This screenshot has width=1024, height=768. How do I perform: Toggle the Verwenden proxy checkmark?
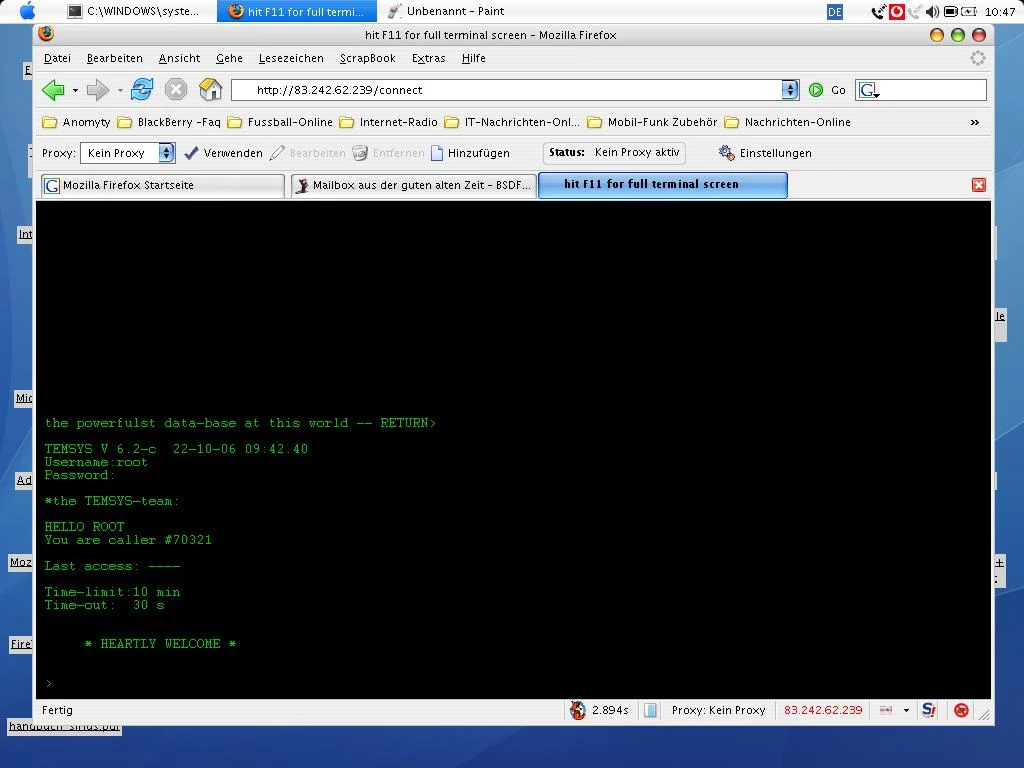pyautogui.click(x=192, y=153)
